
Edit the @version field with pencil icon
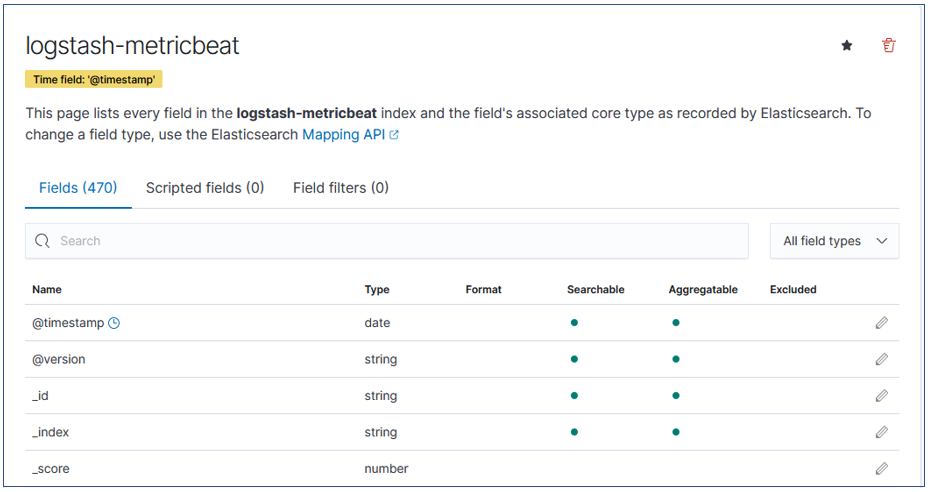pos(882,359)
